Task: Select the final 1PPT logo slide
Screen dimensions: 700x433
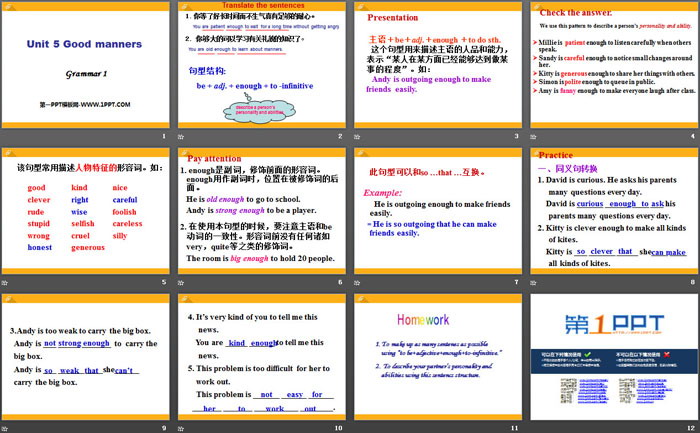Action: tap(614, 357)
